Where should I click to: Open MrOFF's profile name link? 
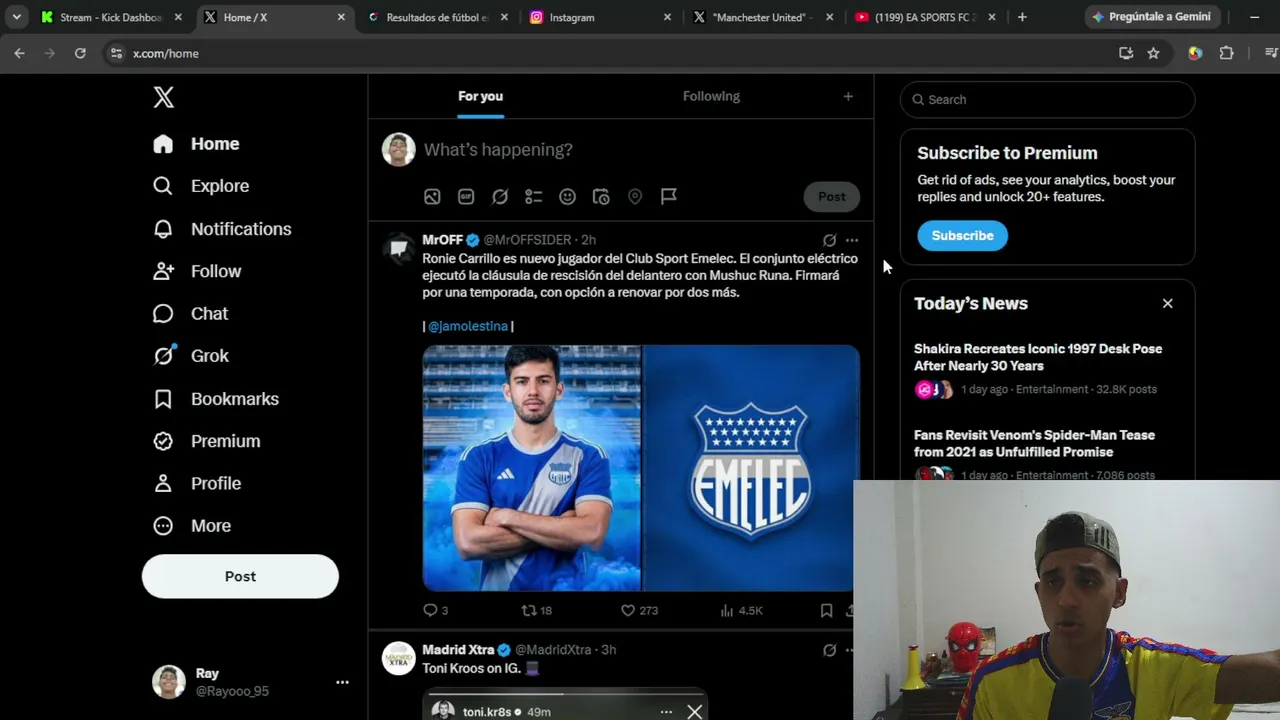pos(442,240)
